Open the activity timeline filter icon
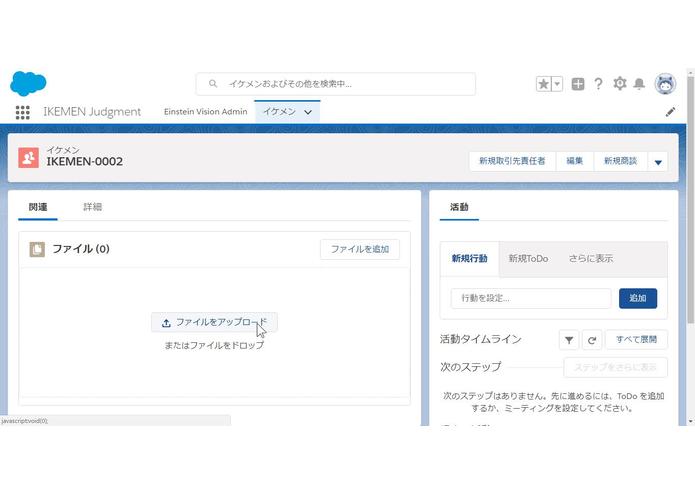This screenshot has width=695, height=494. [x=569, y=340]
